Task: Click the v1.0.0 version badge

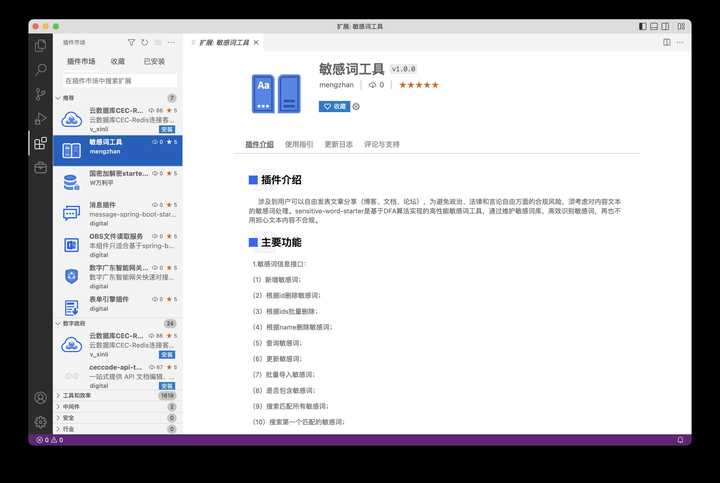Action: click(x=404, y=69)
